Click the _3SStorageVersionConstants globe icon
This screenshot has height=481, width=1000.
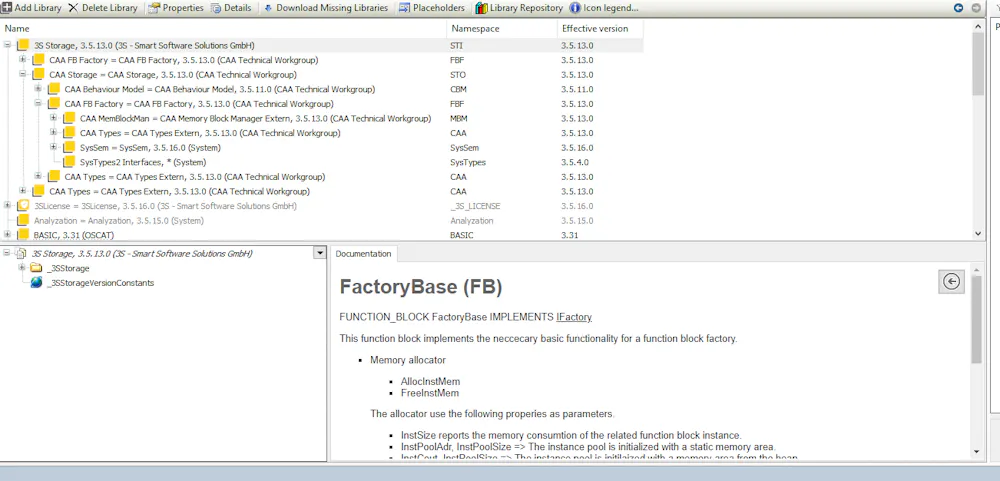pyautogui.click(x=36, y=283)
